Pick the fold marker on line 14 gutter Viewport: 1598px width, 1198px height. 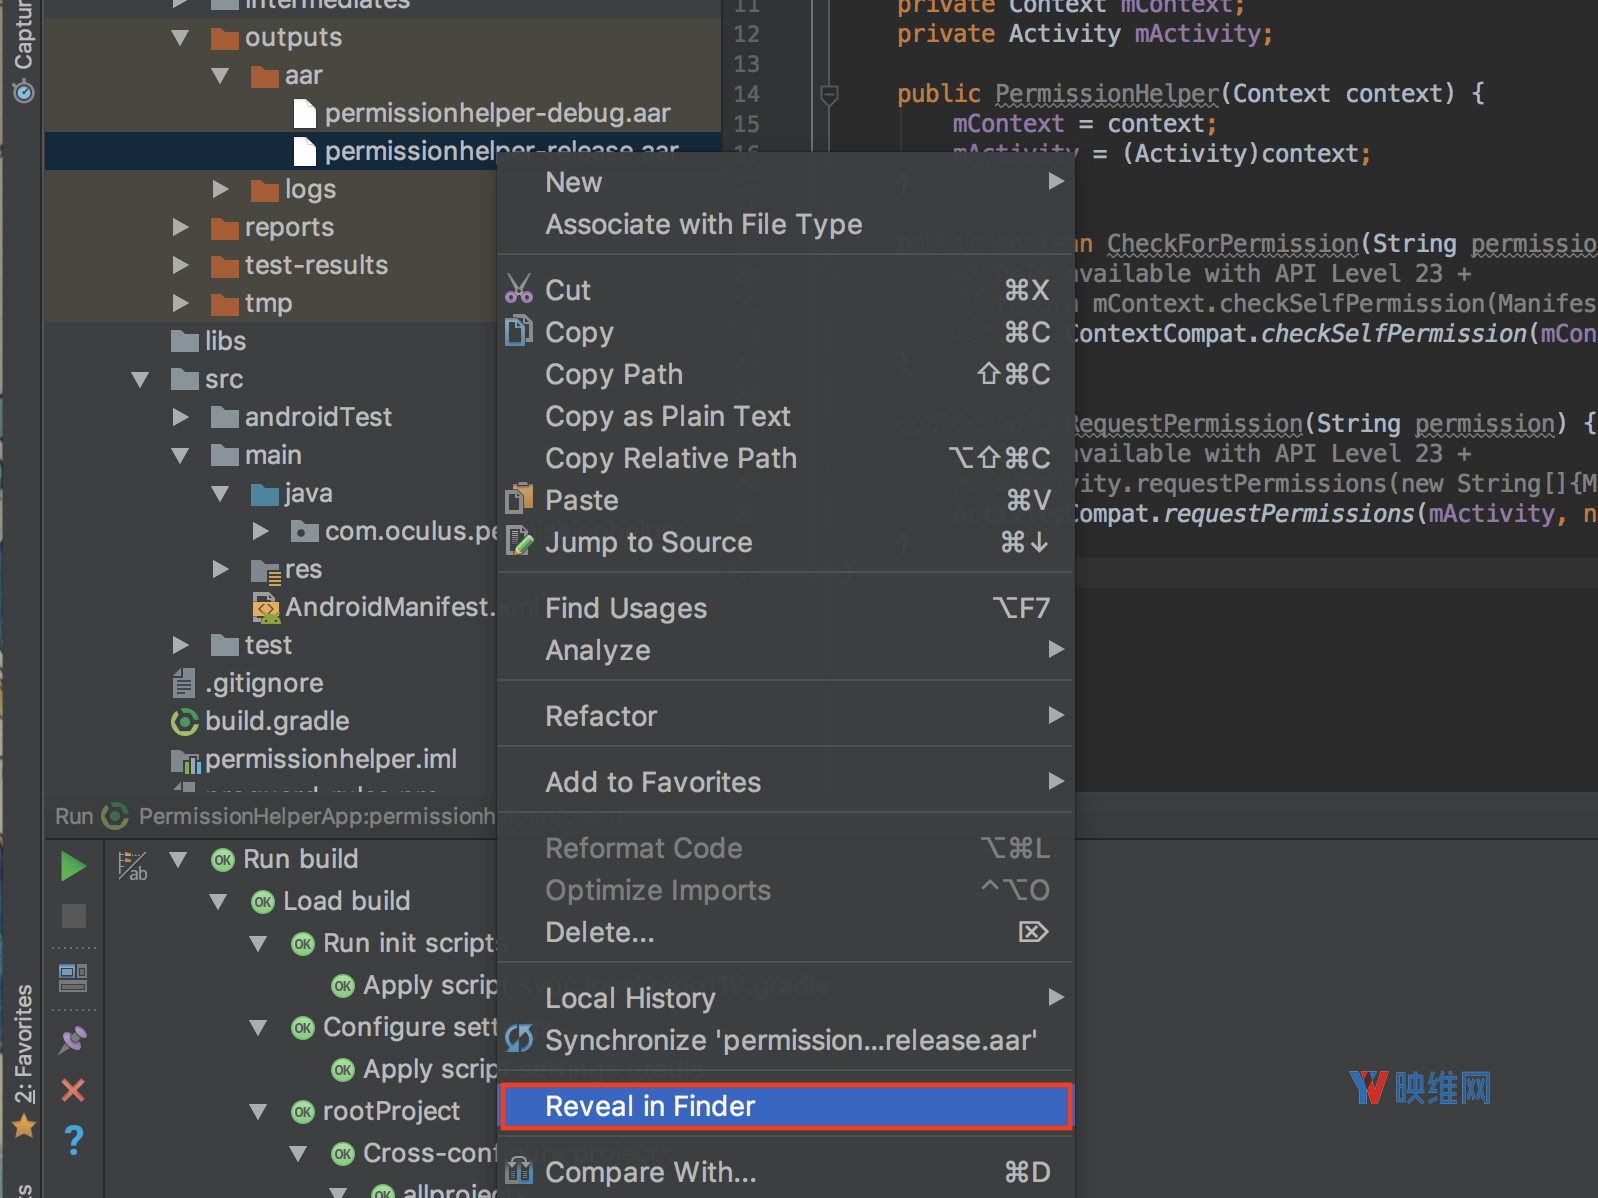tap(829, 95)
